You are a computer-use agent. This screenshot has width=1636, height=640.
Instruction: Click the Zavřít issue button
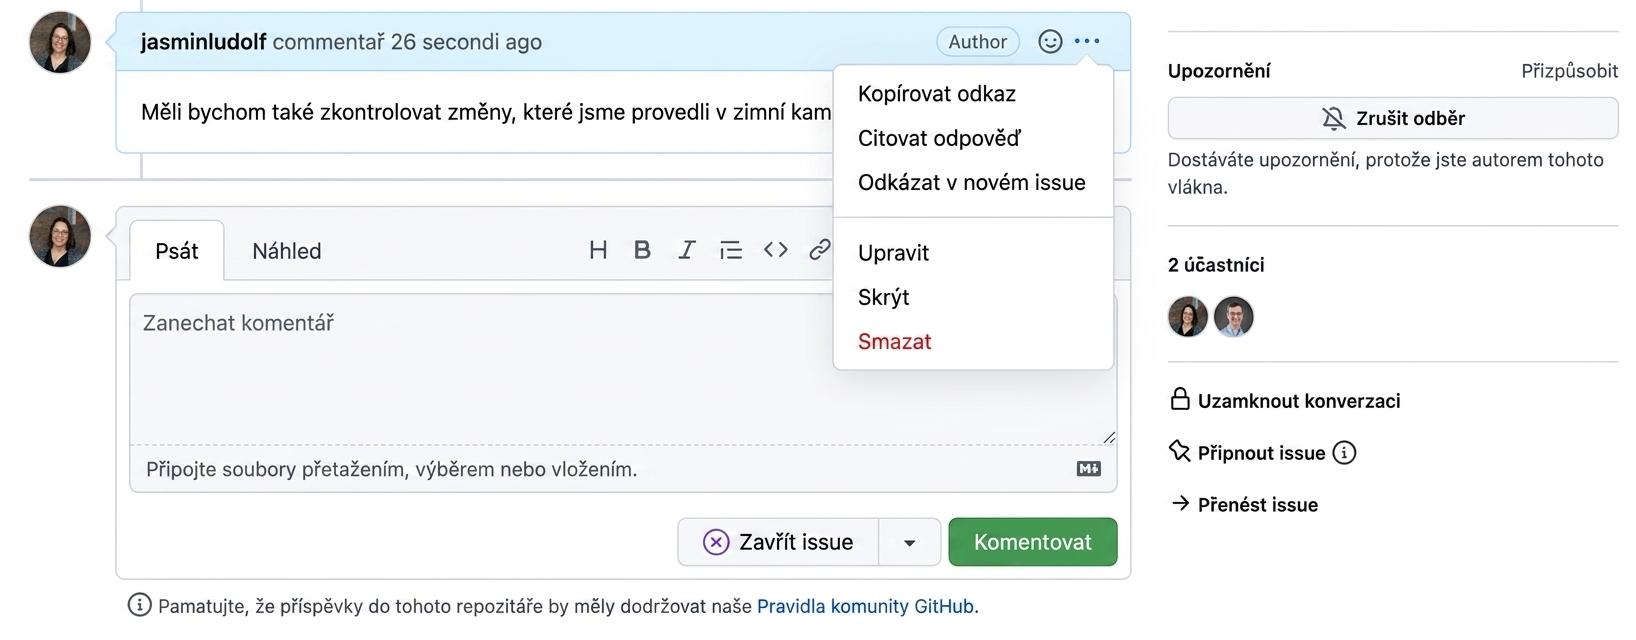778,542
